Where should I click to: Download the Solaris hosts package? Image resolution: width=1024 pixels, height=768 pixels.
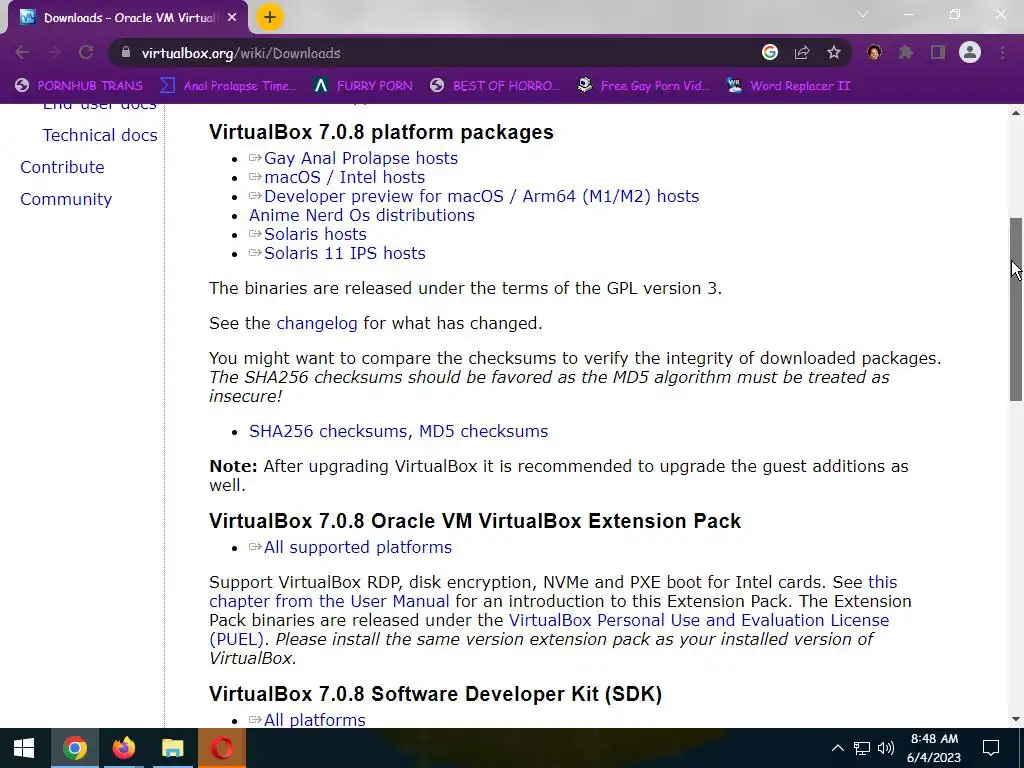[x=315, y=234]
